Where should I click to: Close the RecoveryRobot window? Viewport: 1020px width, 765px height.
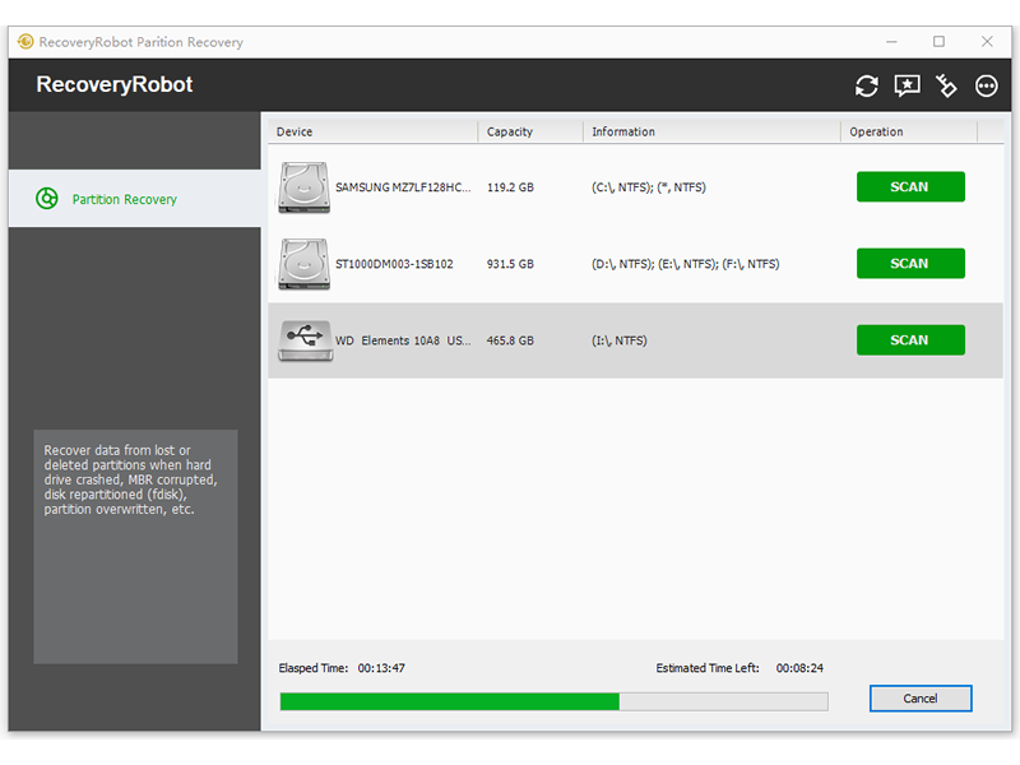987,42
